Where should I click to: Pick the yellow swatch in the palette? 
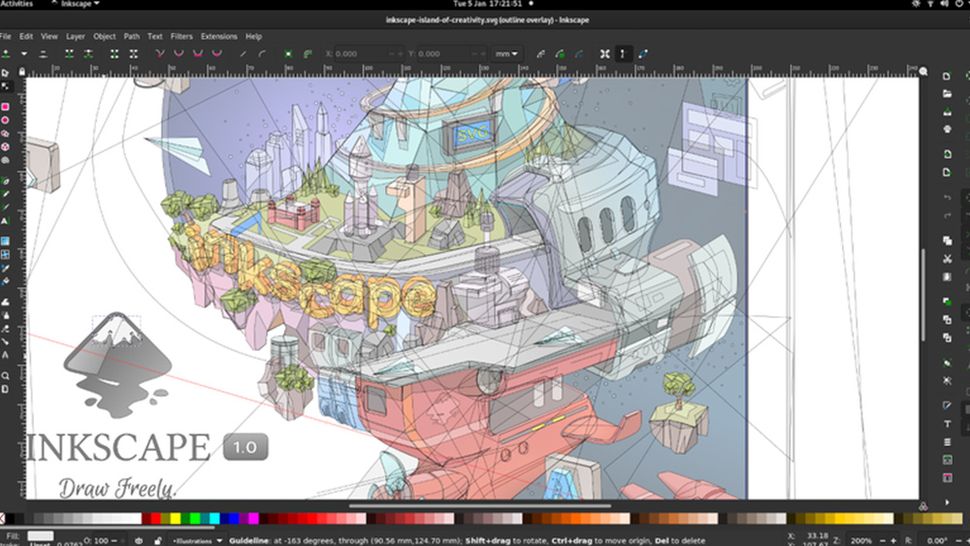point(176,519)
